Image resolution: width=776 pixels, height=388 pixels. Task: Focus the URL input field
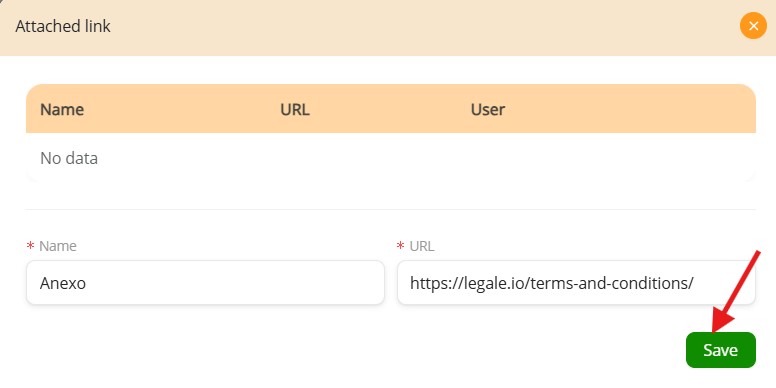(x=576, y=283)
